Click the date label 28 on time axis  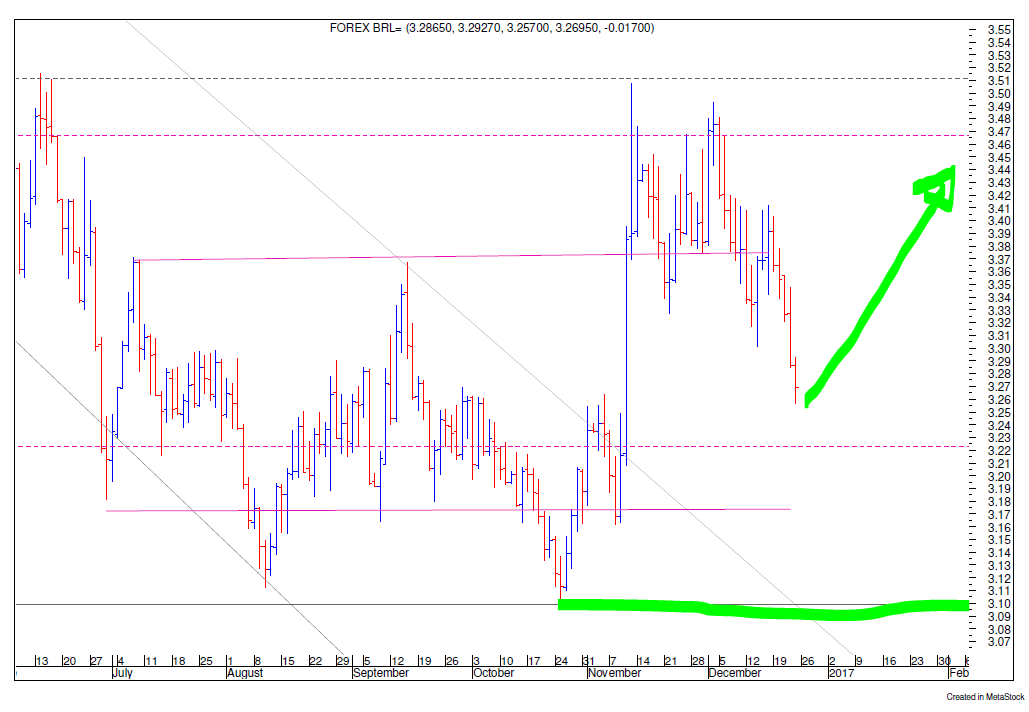698,661
